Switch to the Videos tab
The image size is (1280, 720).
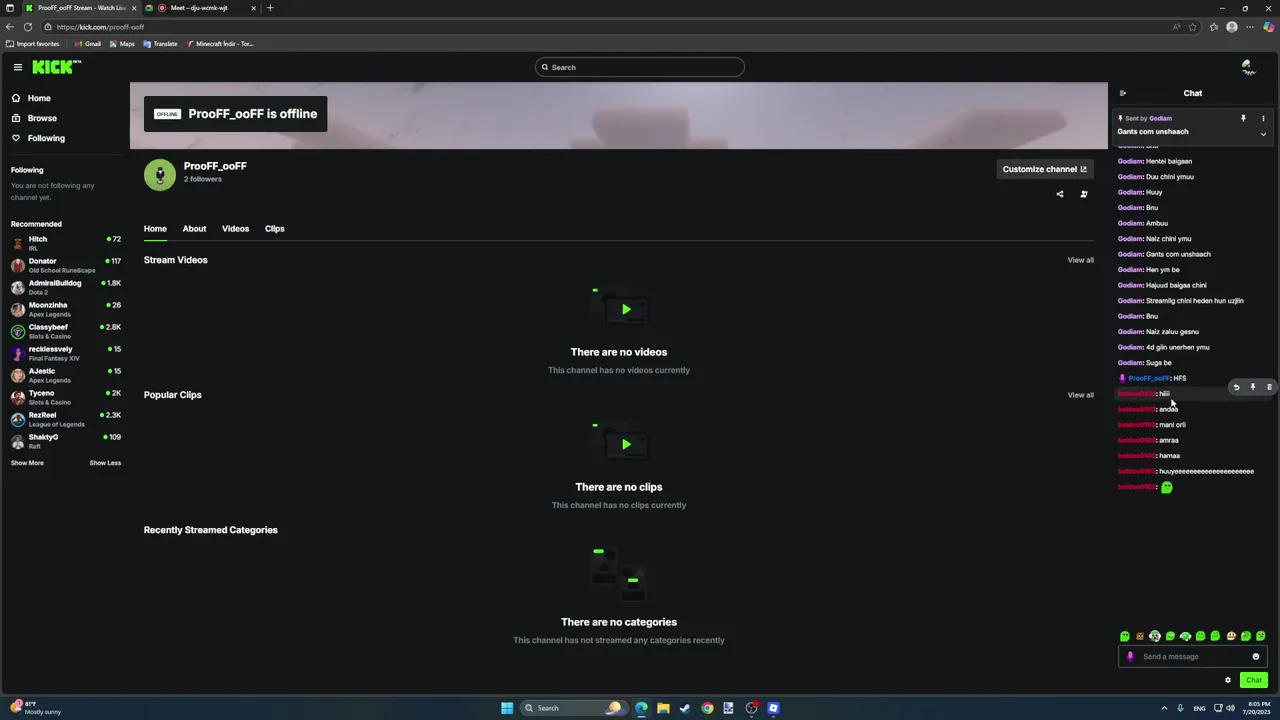pos(235,229)
